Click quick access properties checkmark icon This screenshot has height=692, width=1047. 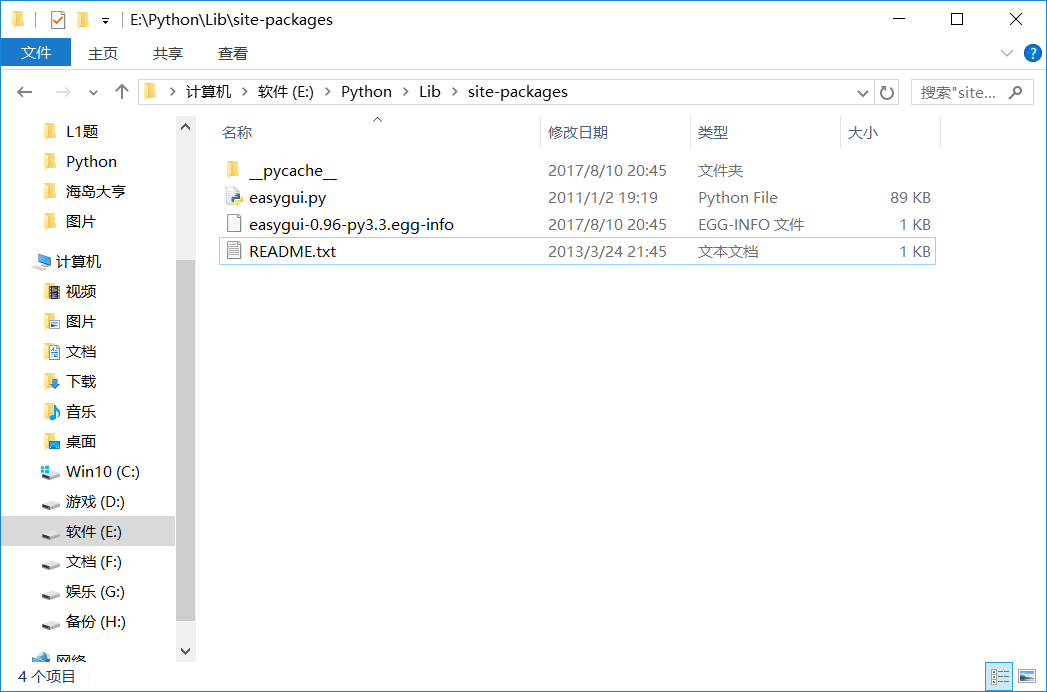(57, 20)
